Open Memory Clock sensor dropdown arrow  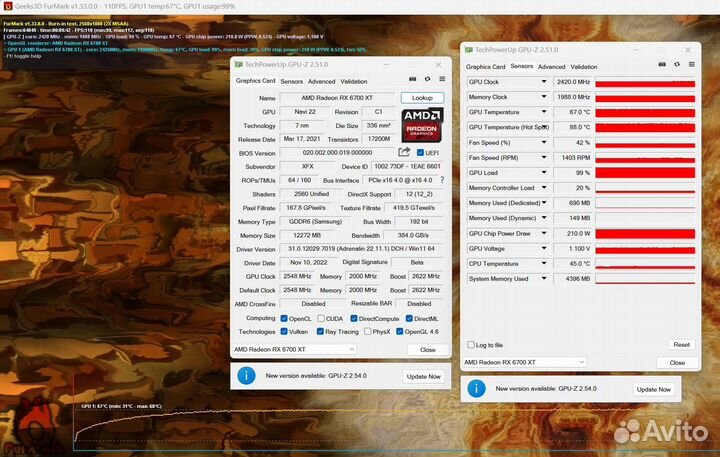pyautogui.click(x=544, y=97)
